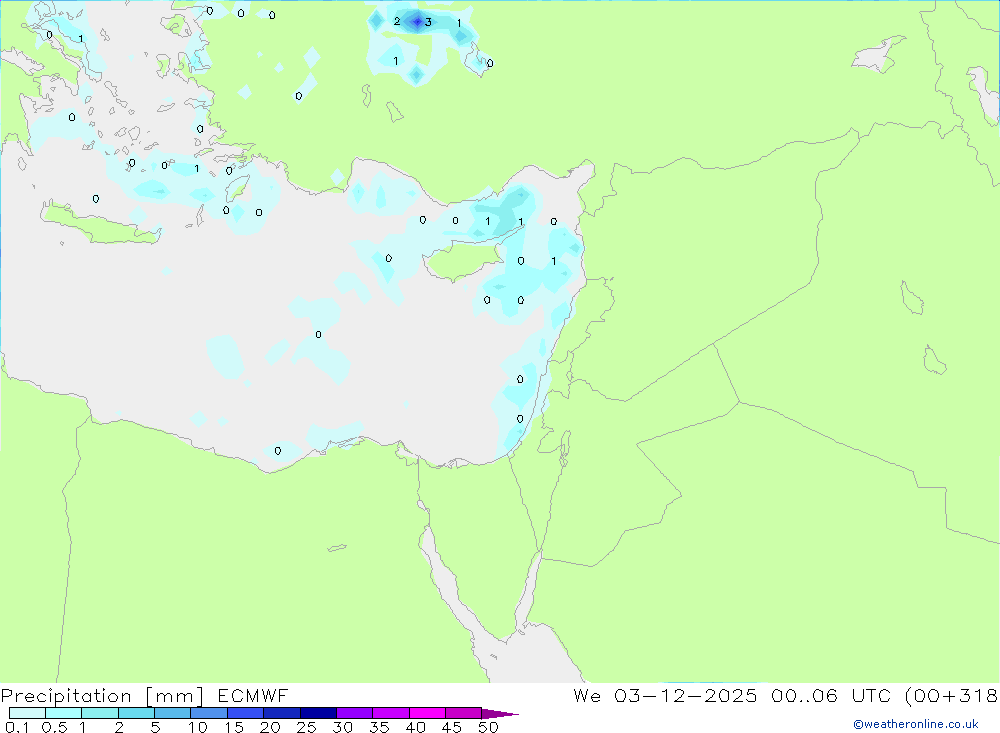Click the '0.1' legend scale label
The image size is (1000, 733).
[17, 727]
